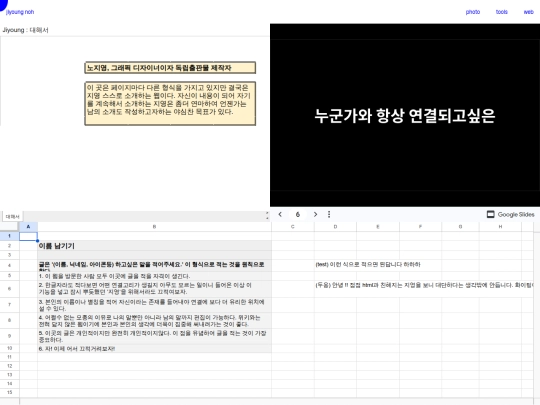
Task: Click the '(두응) 안녕' message cell
Action: 424,285
